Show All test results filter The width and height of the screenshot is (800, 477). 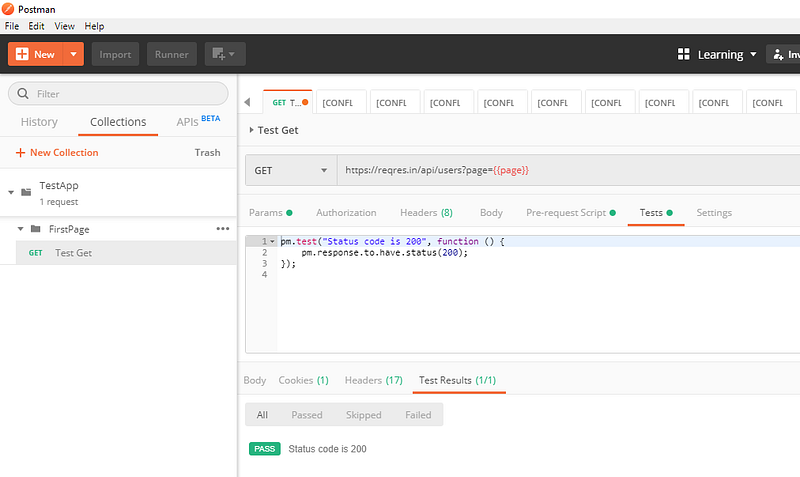[x=262, y=415]
